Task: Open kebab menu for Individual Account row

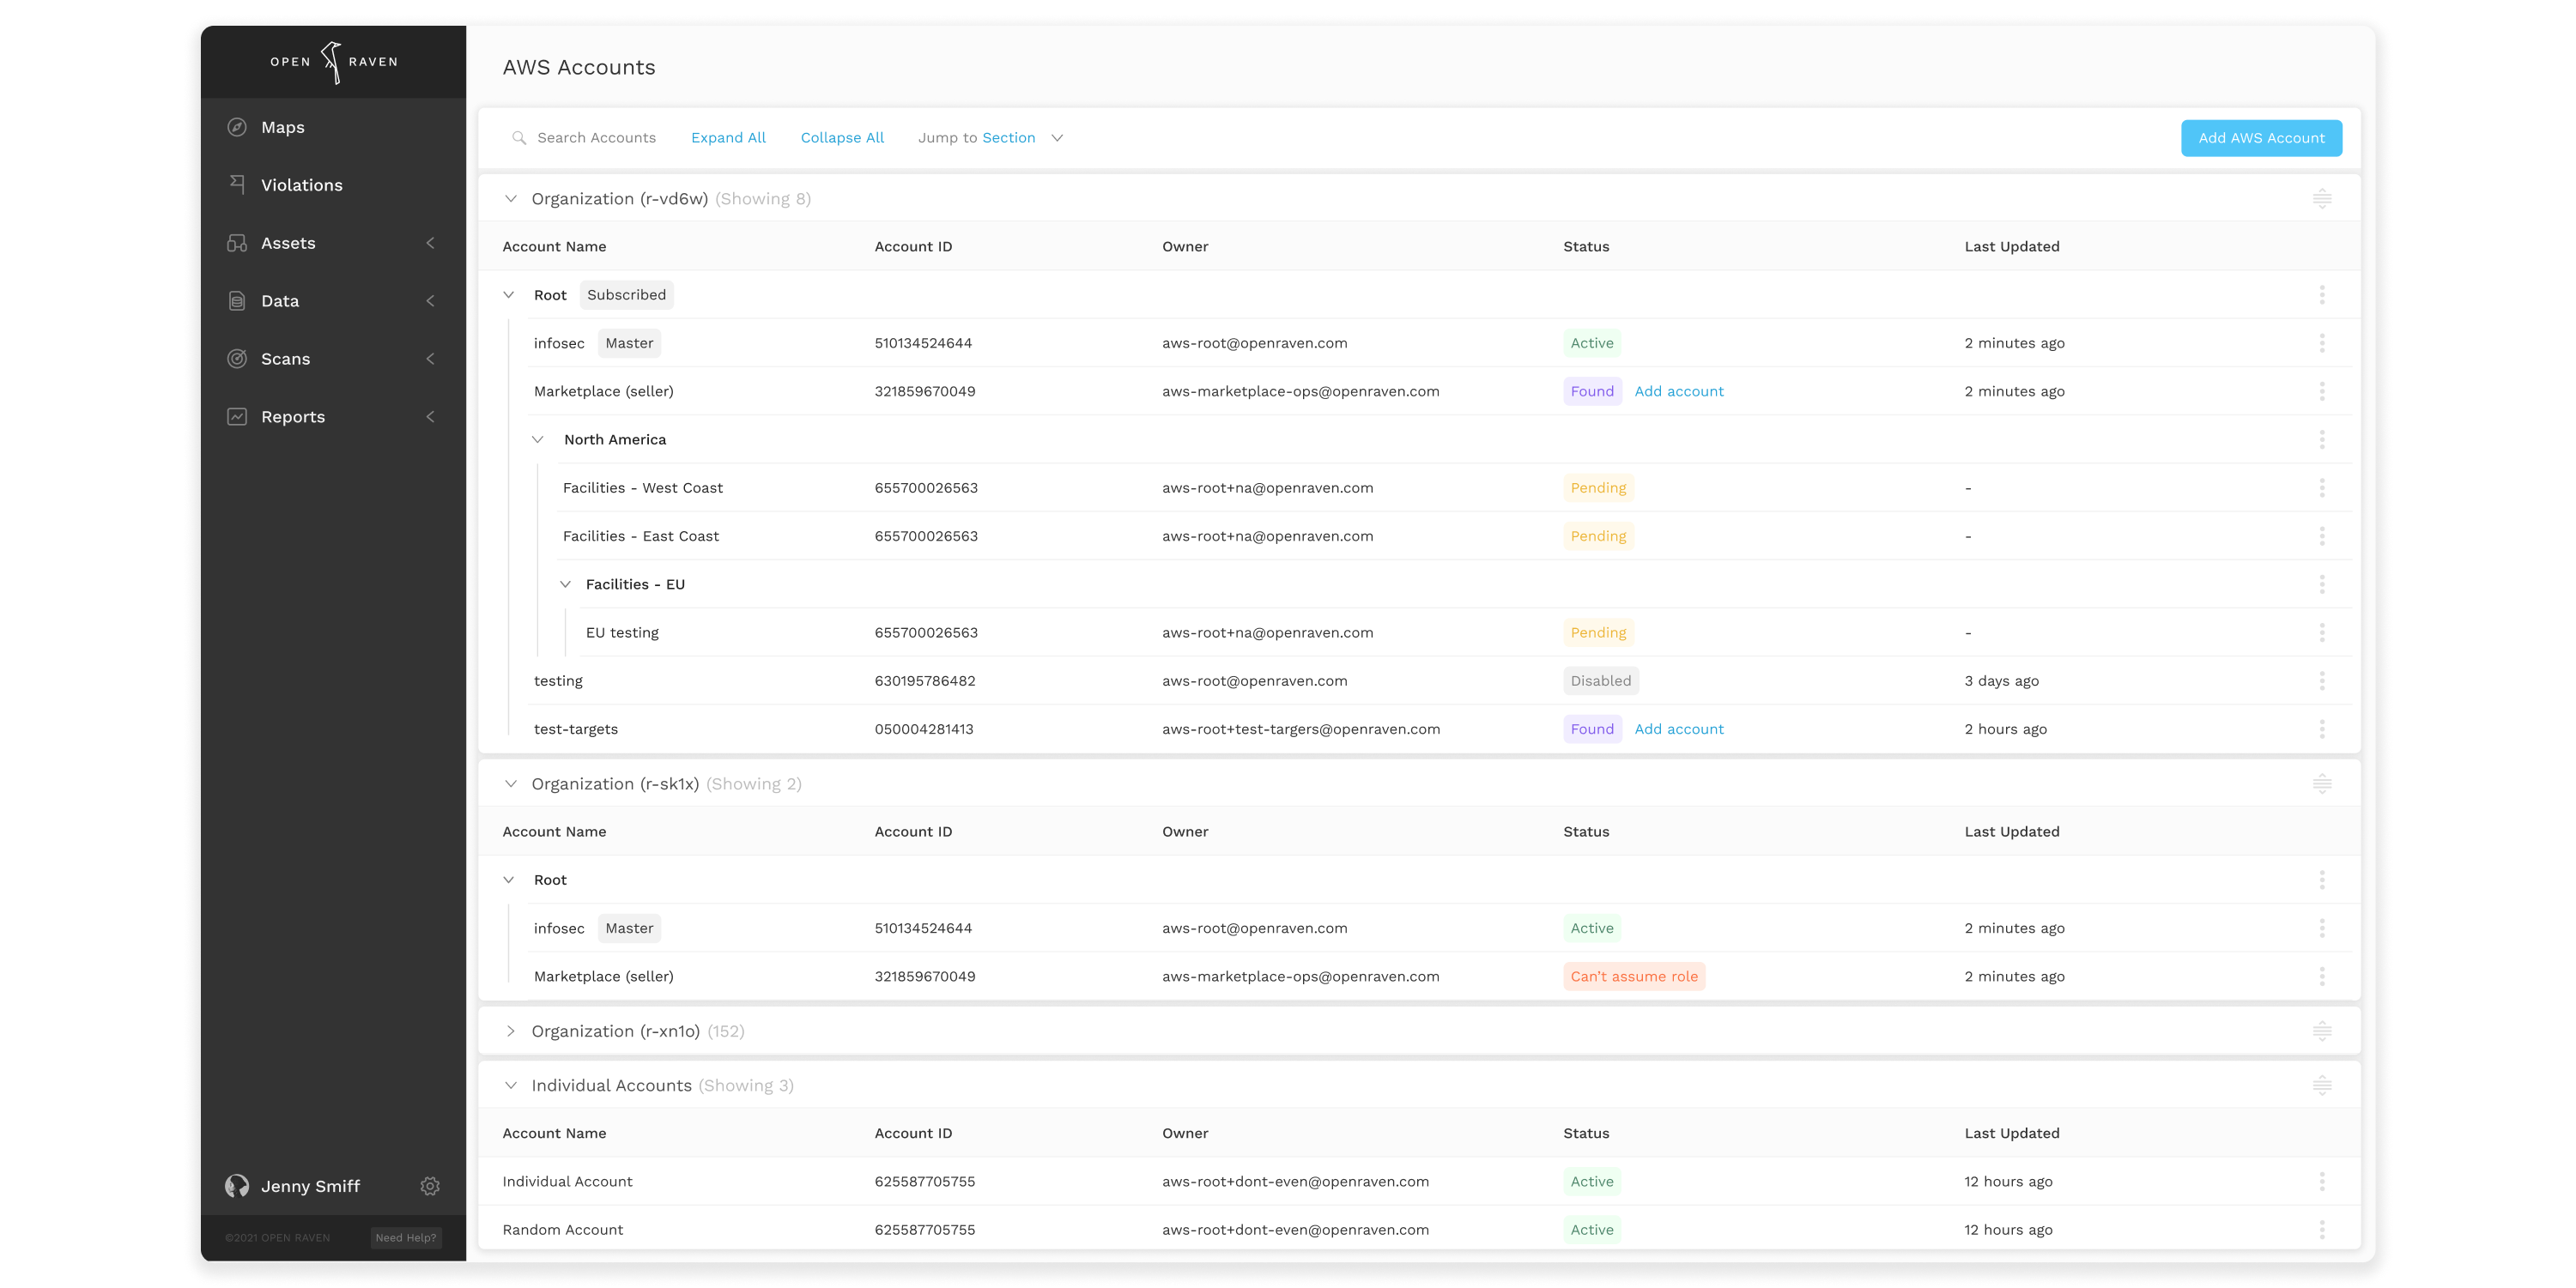Action: click(x=2322, y=1182)
